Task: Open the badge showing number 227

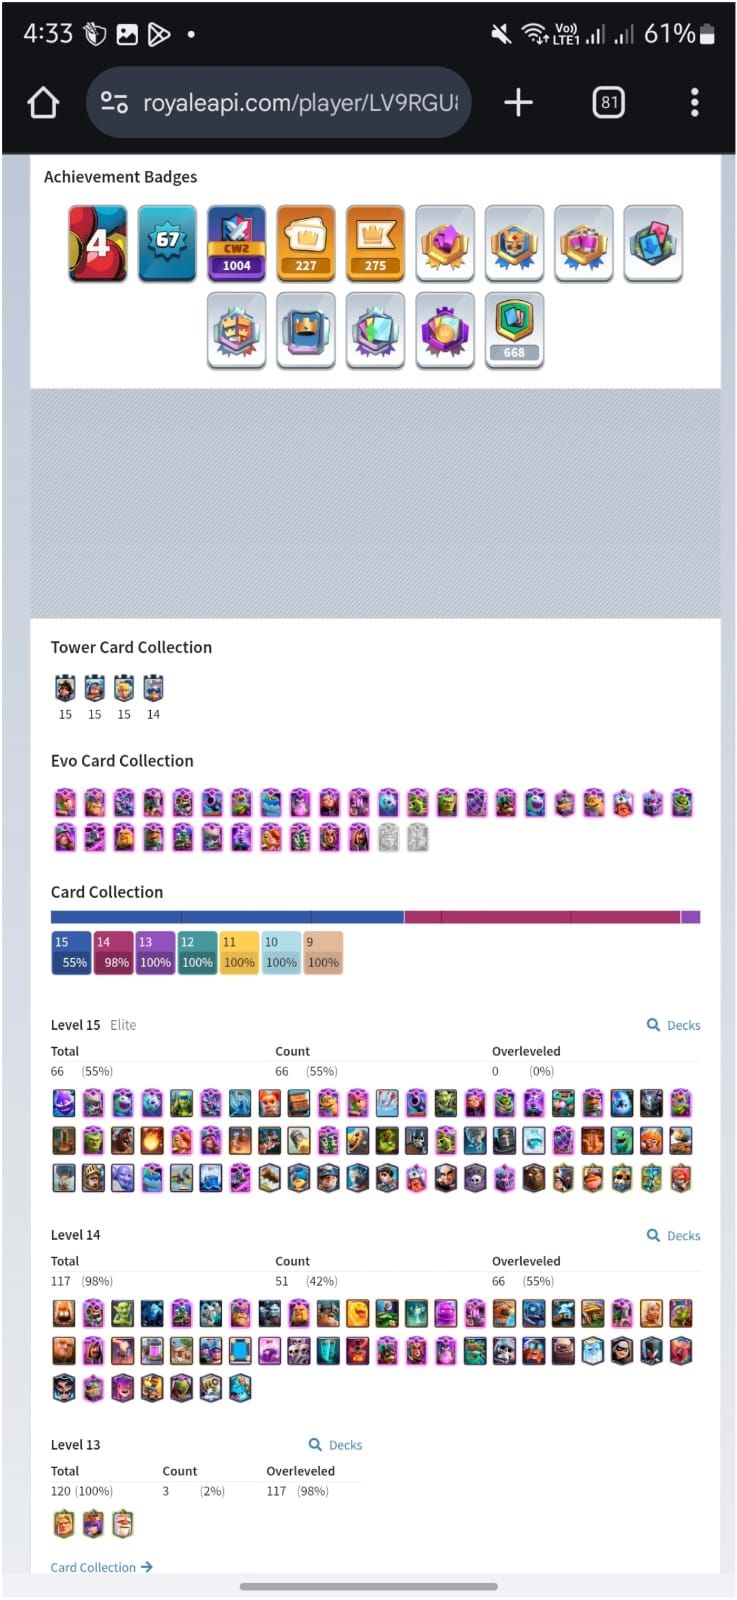Action: 306,243
